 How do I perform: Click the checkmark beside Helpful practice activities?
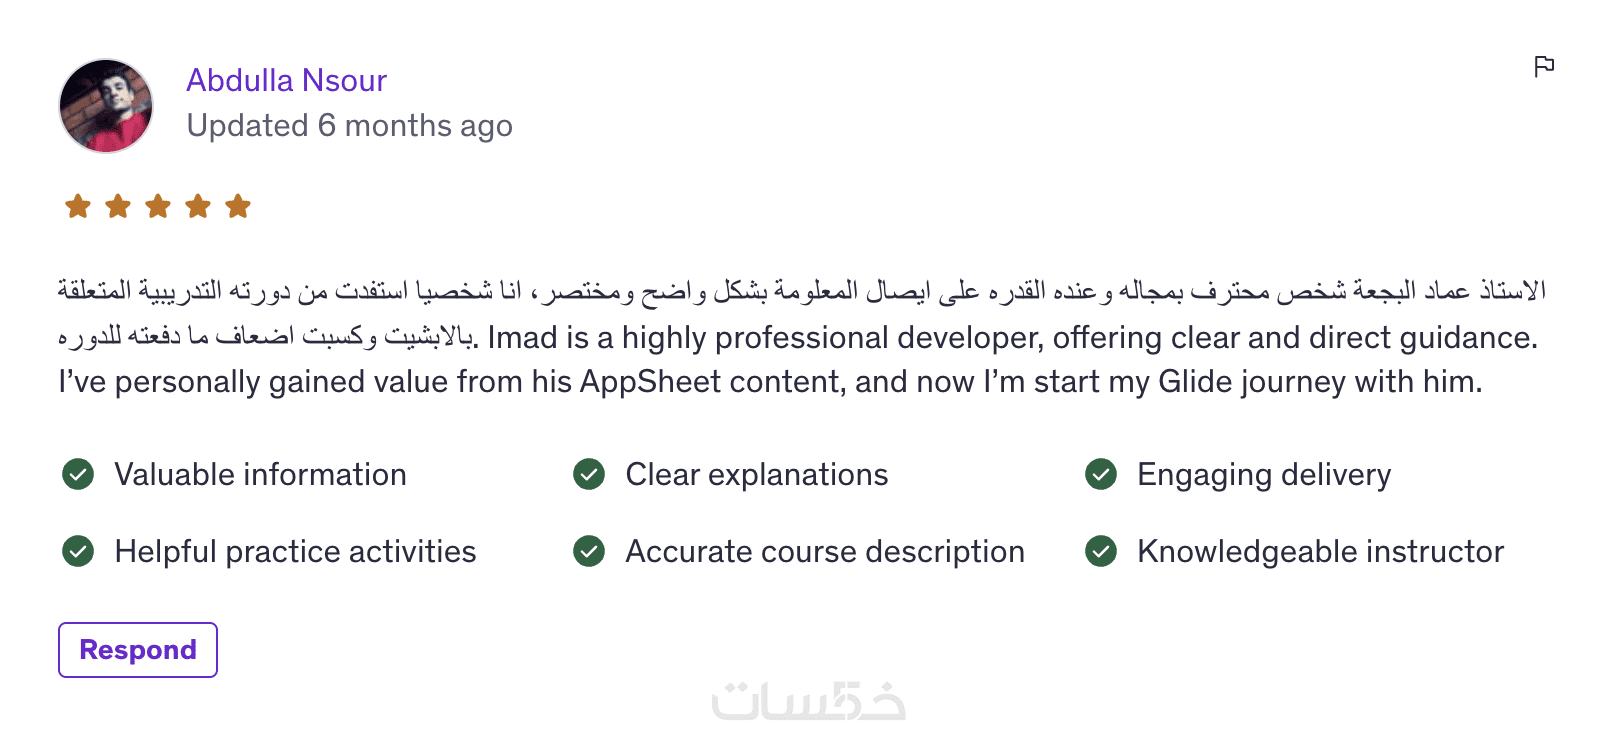tap(78, 551)
